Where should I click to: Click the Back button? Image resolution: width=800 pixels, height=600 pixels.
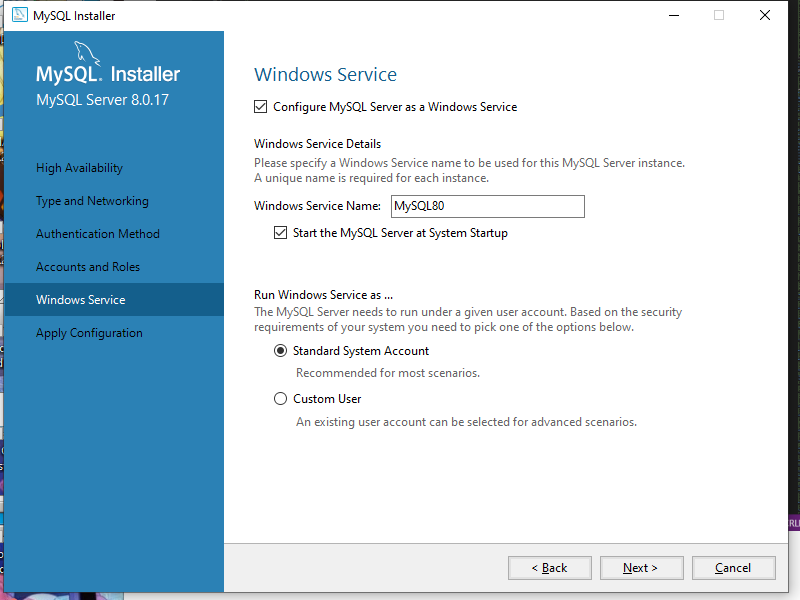550,568
